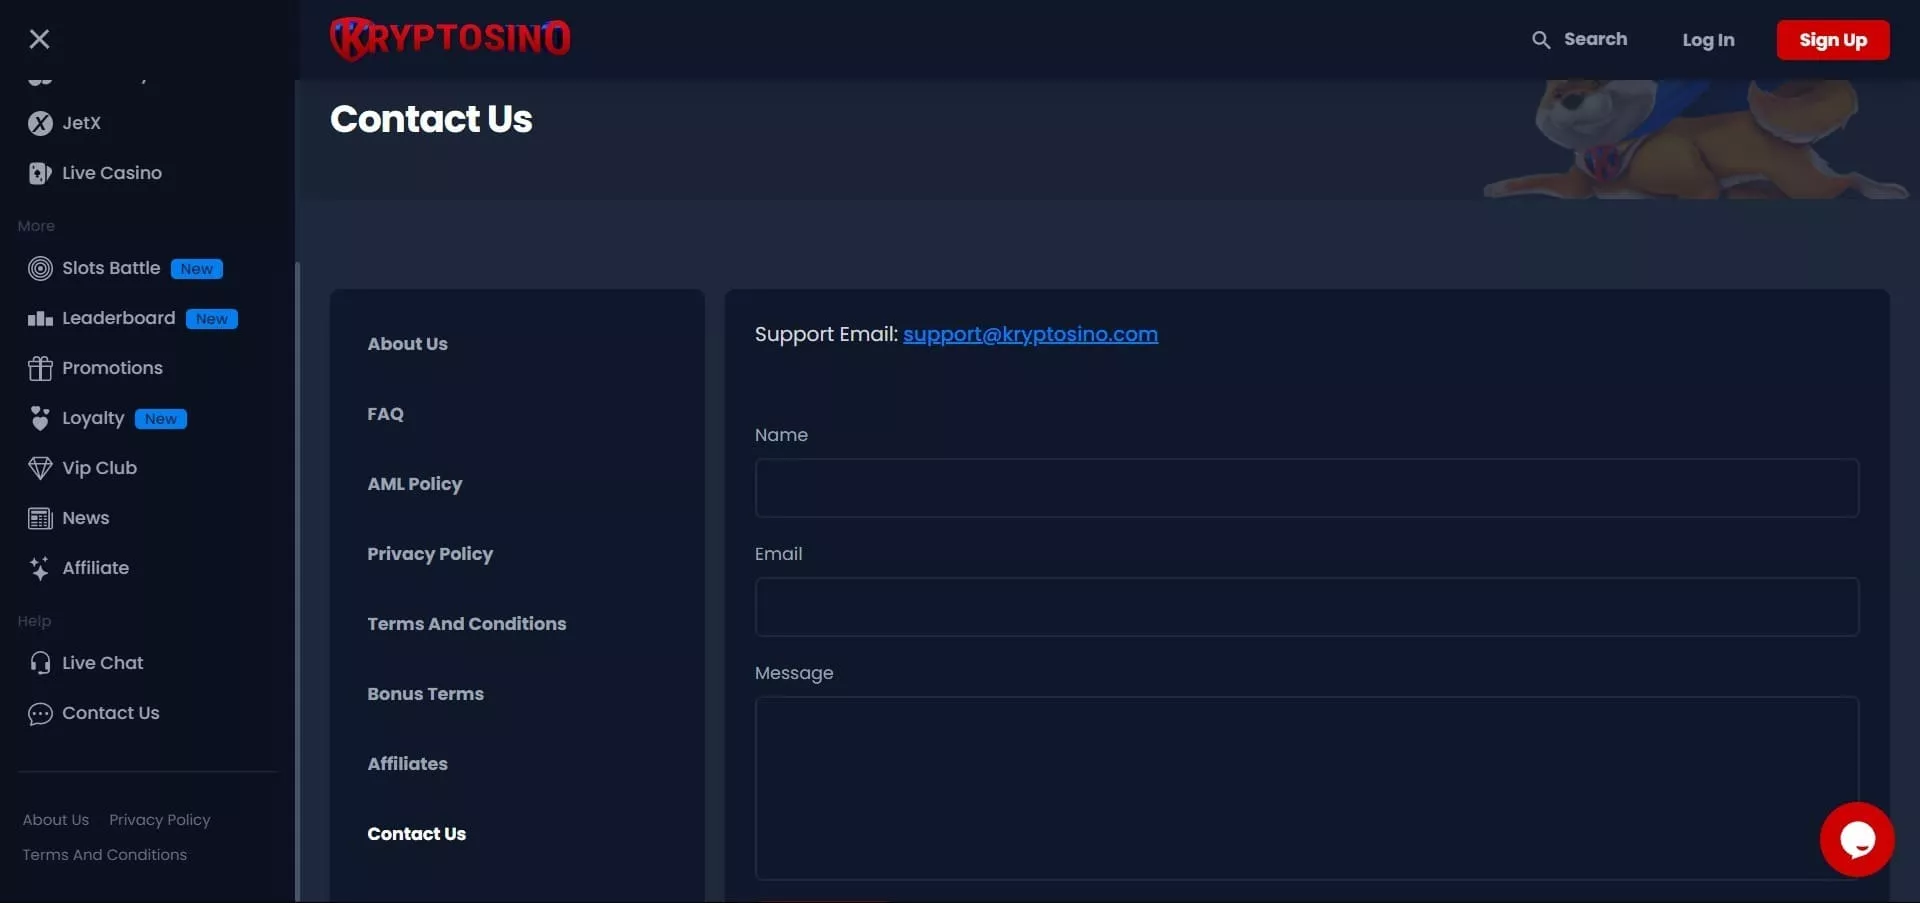Click the JetX icon in sidebar
This screenshot has height=903, width=1920.
click(40, 123)
